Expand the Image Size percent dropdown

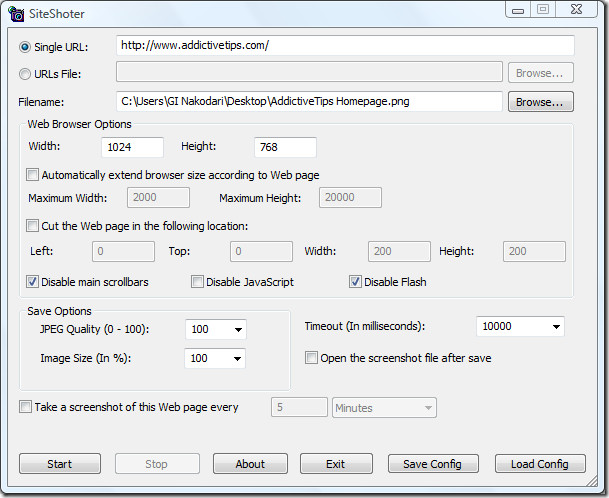click(x=215, y=358)
